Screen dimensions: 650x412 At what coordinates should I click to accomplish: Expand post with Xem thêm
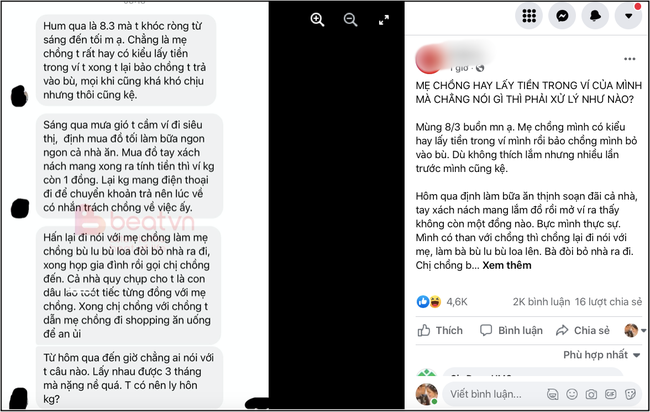click(507, 265)
